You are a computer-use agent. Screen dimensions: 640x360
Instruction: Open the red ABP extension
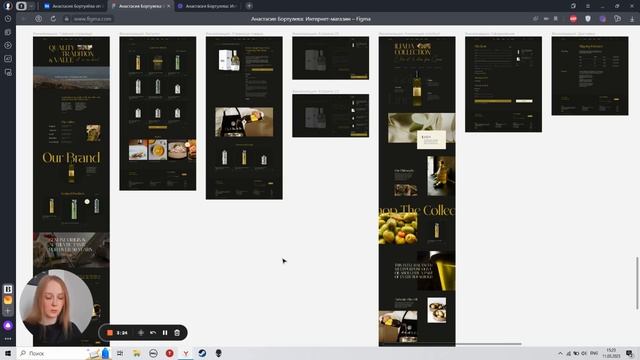tap(573, 19)
